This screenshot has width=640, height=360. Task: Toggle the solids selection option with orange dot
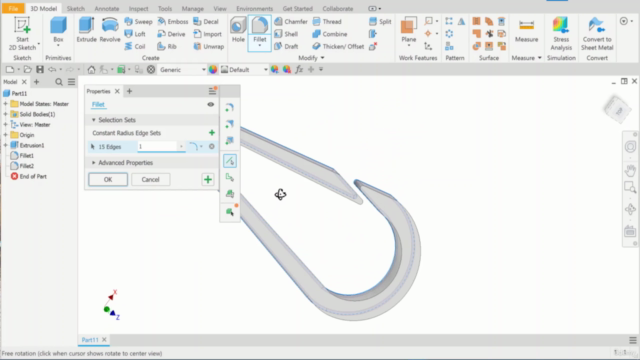[x=230, y=211]
